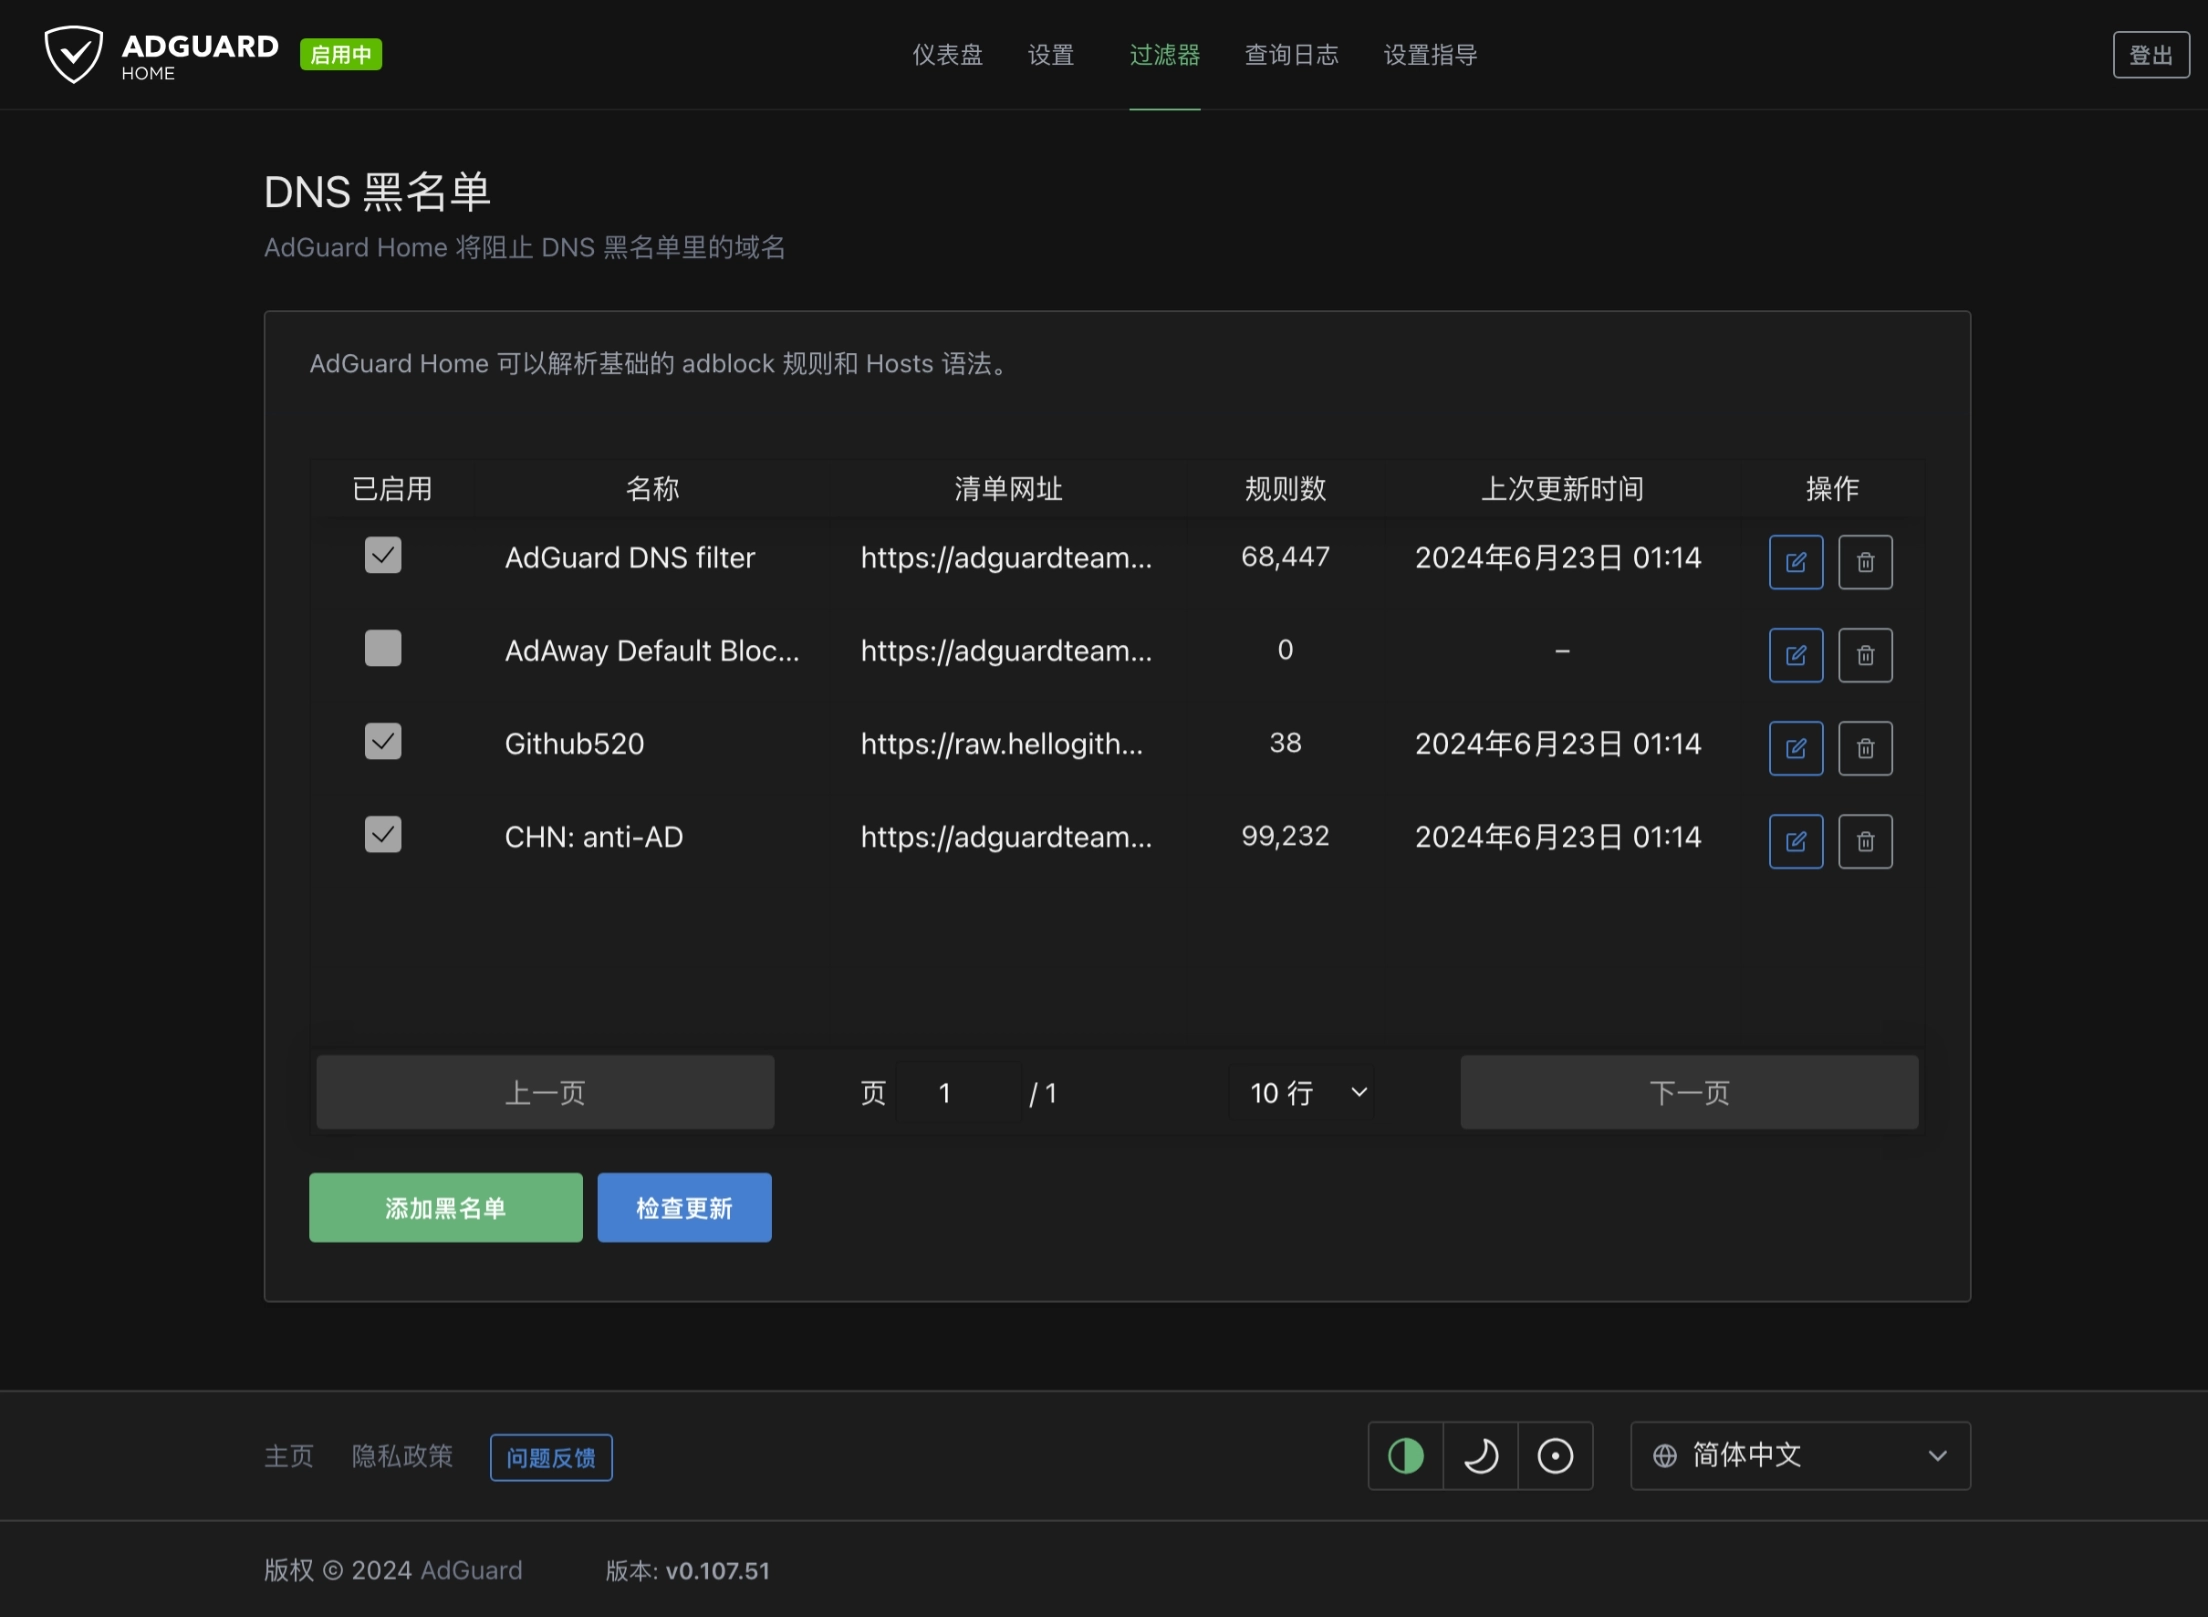Switch to dark theme moon icon

1480,1456
